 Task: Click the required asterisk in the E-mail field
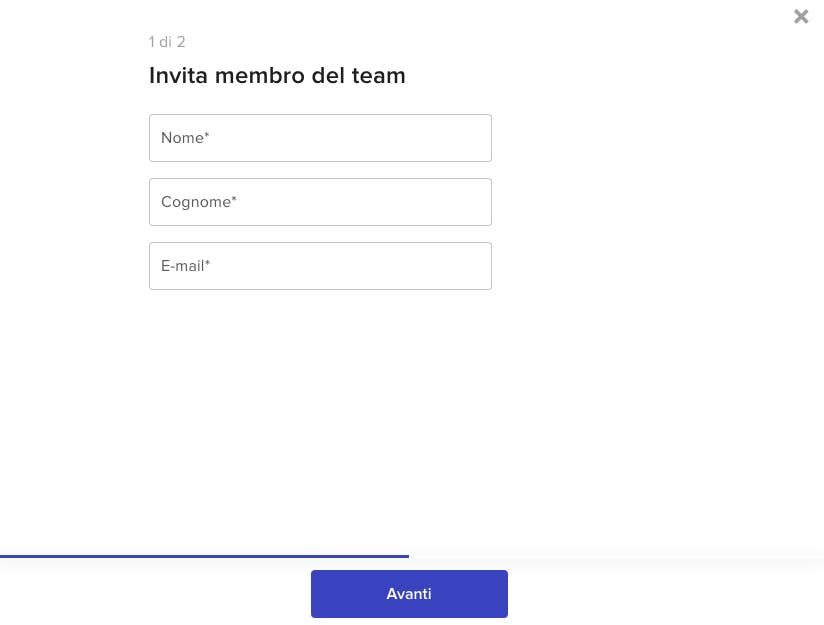(208, 262)
